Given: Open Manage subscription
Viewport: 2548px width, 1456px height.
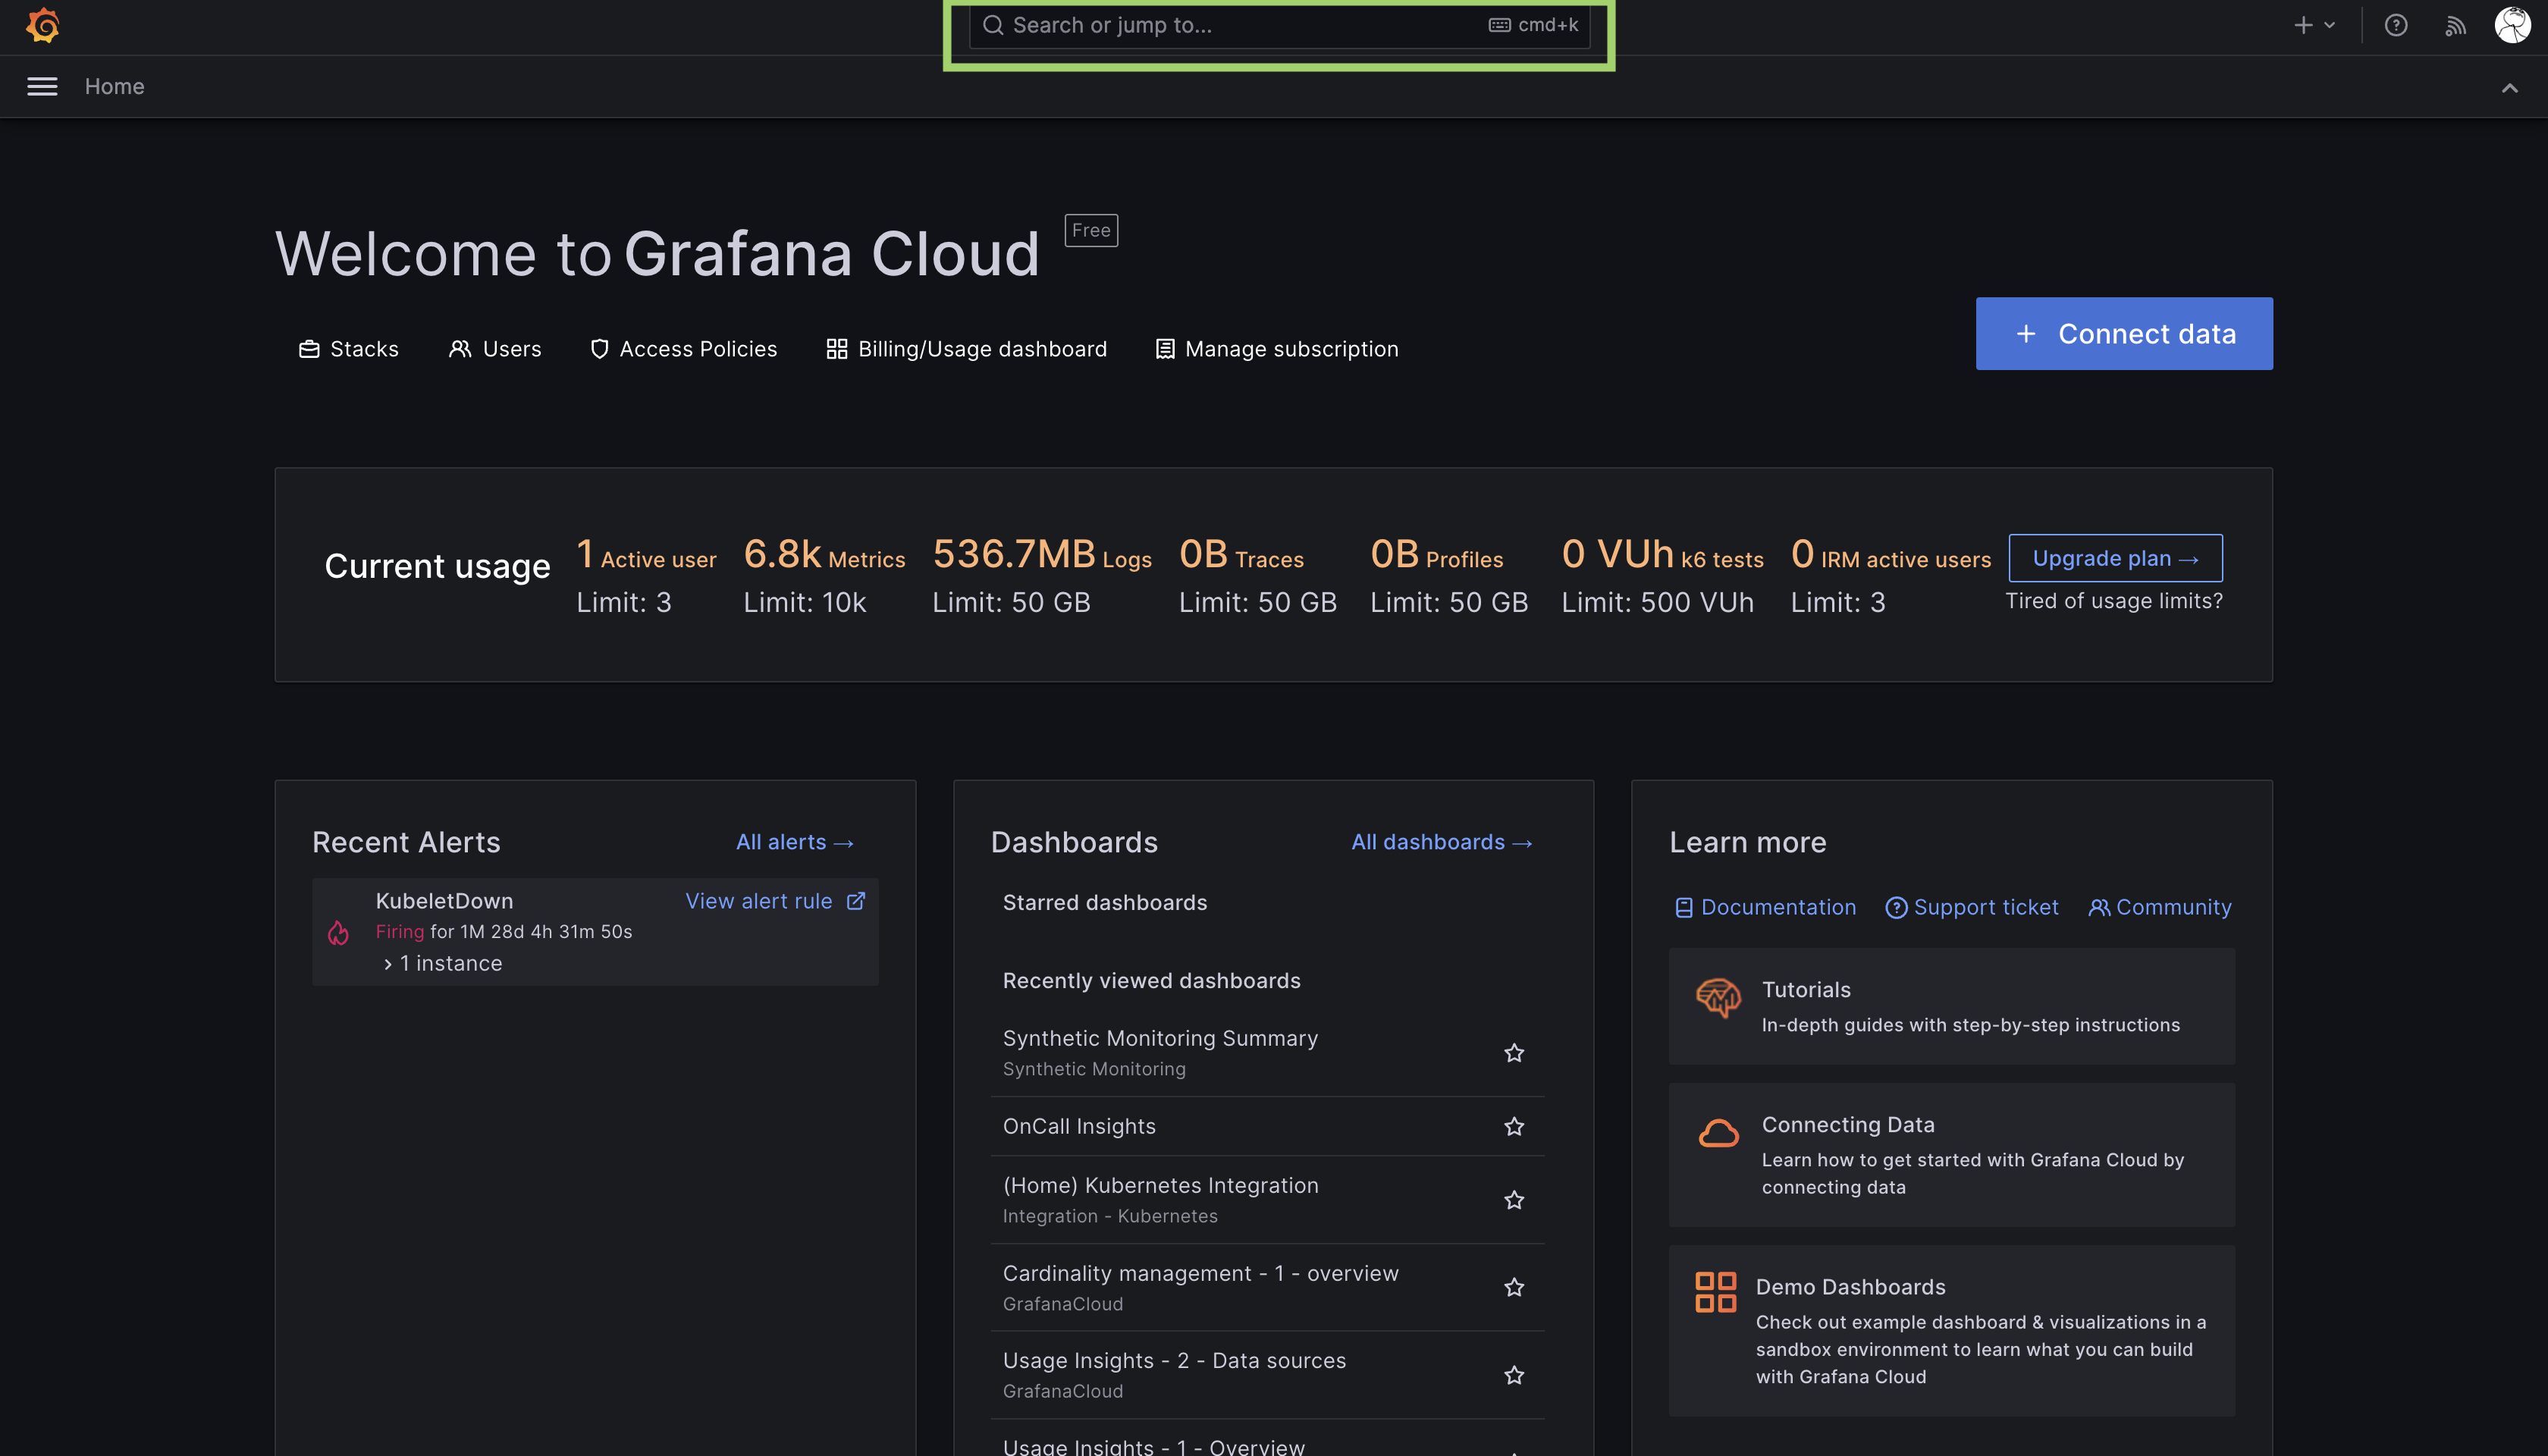Looking at the screenshot, I should coord(1277,349).
